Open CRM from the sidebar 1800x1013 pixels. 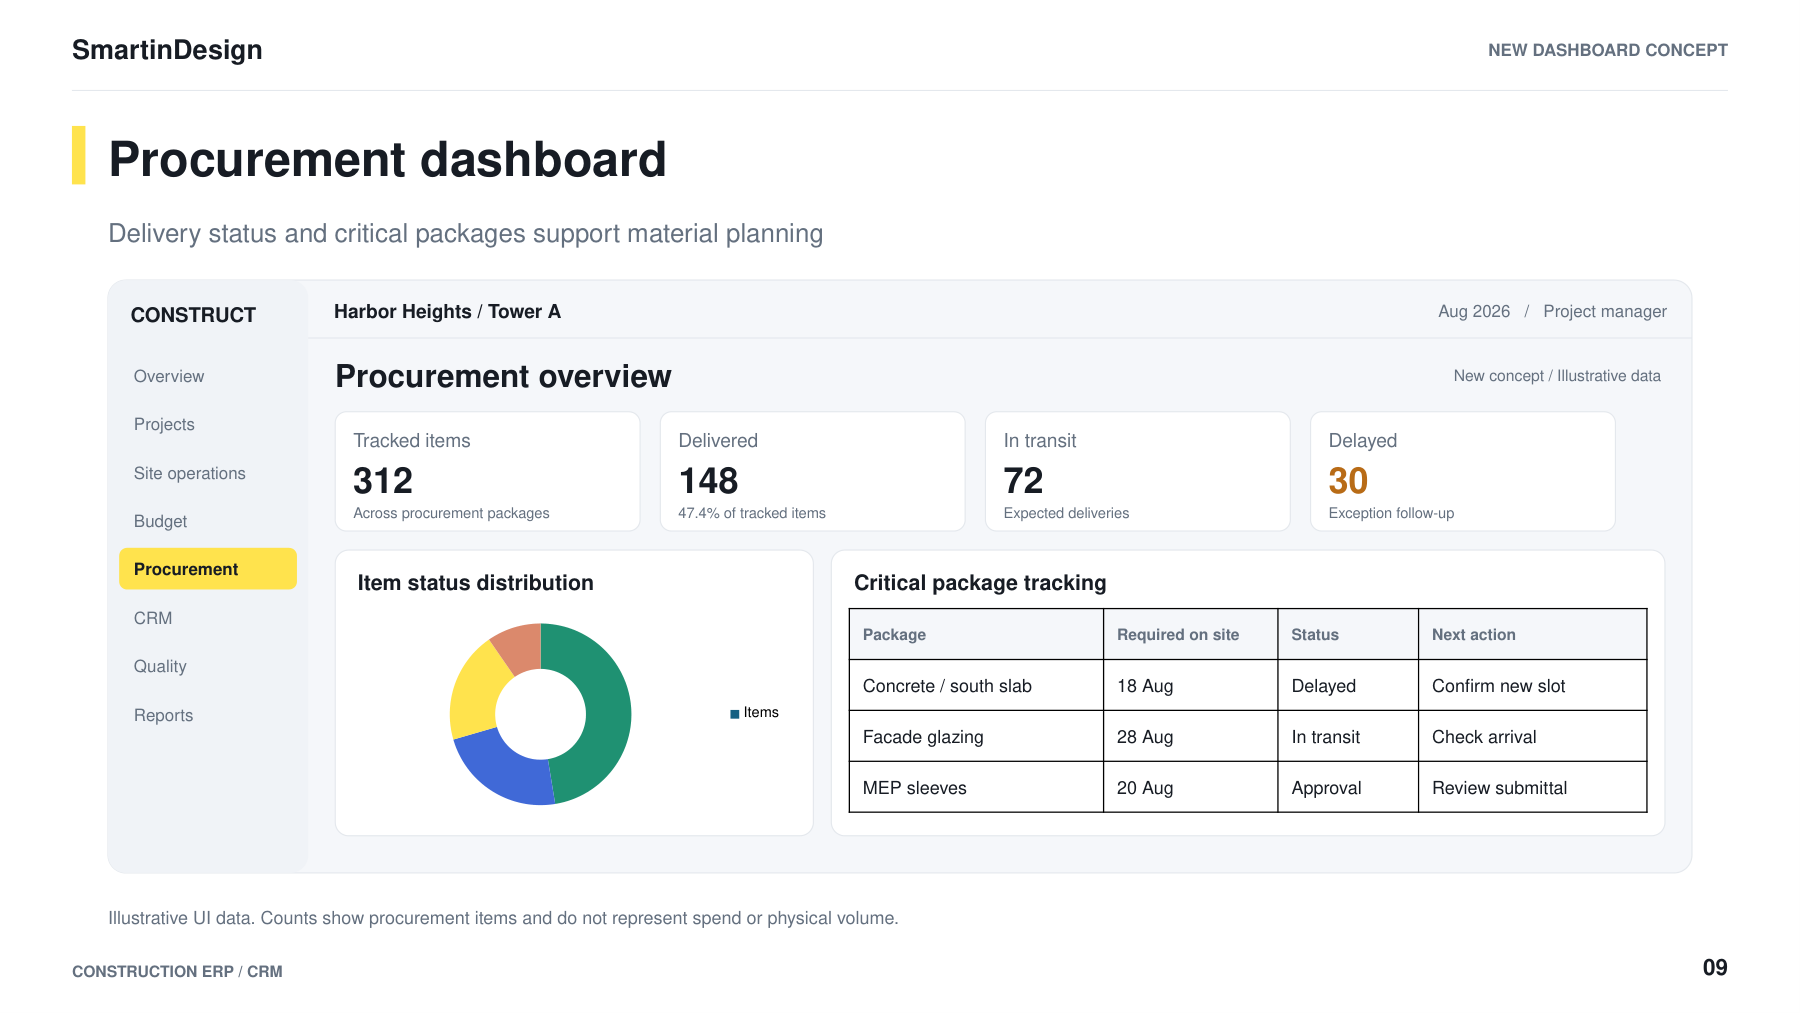153,618
